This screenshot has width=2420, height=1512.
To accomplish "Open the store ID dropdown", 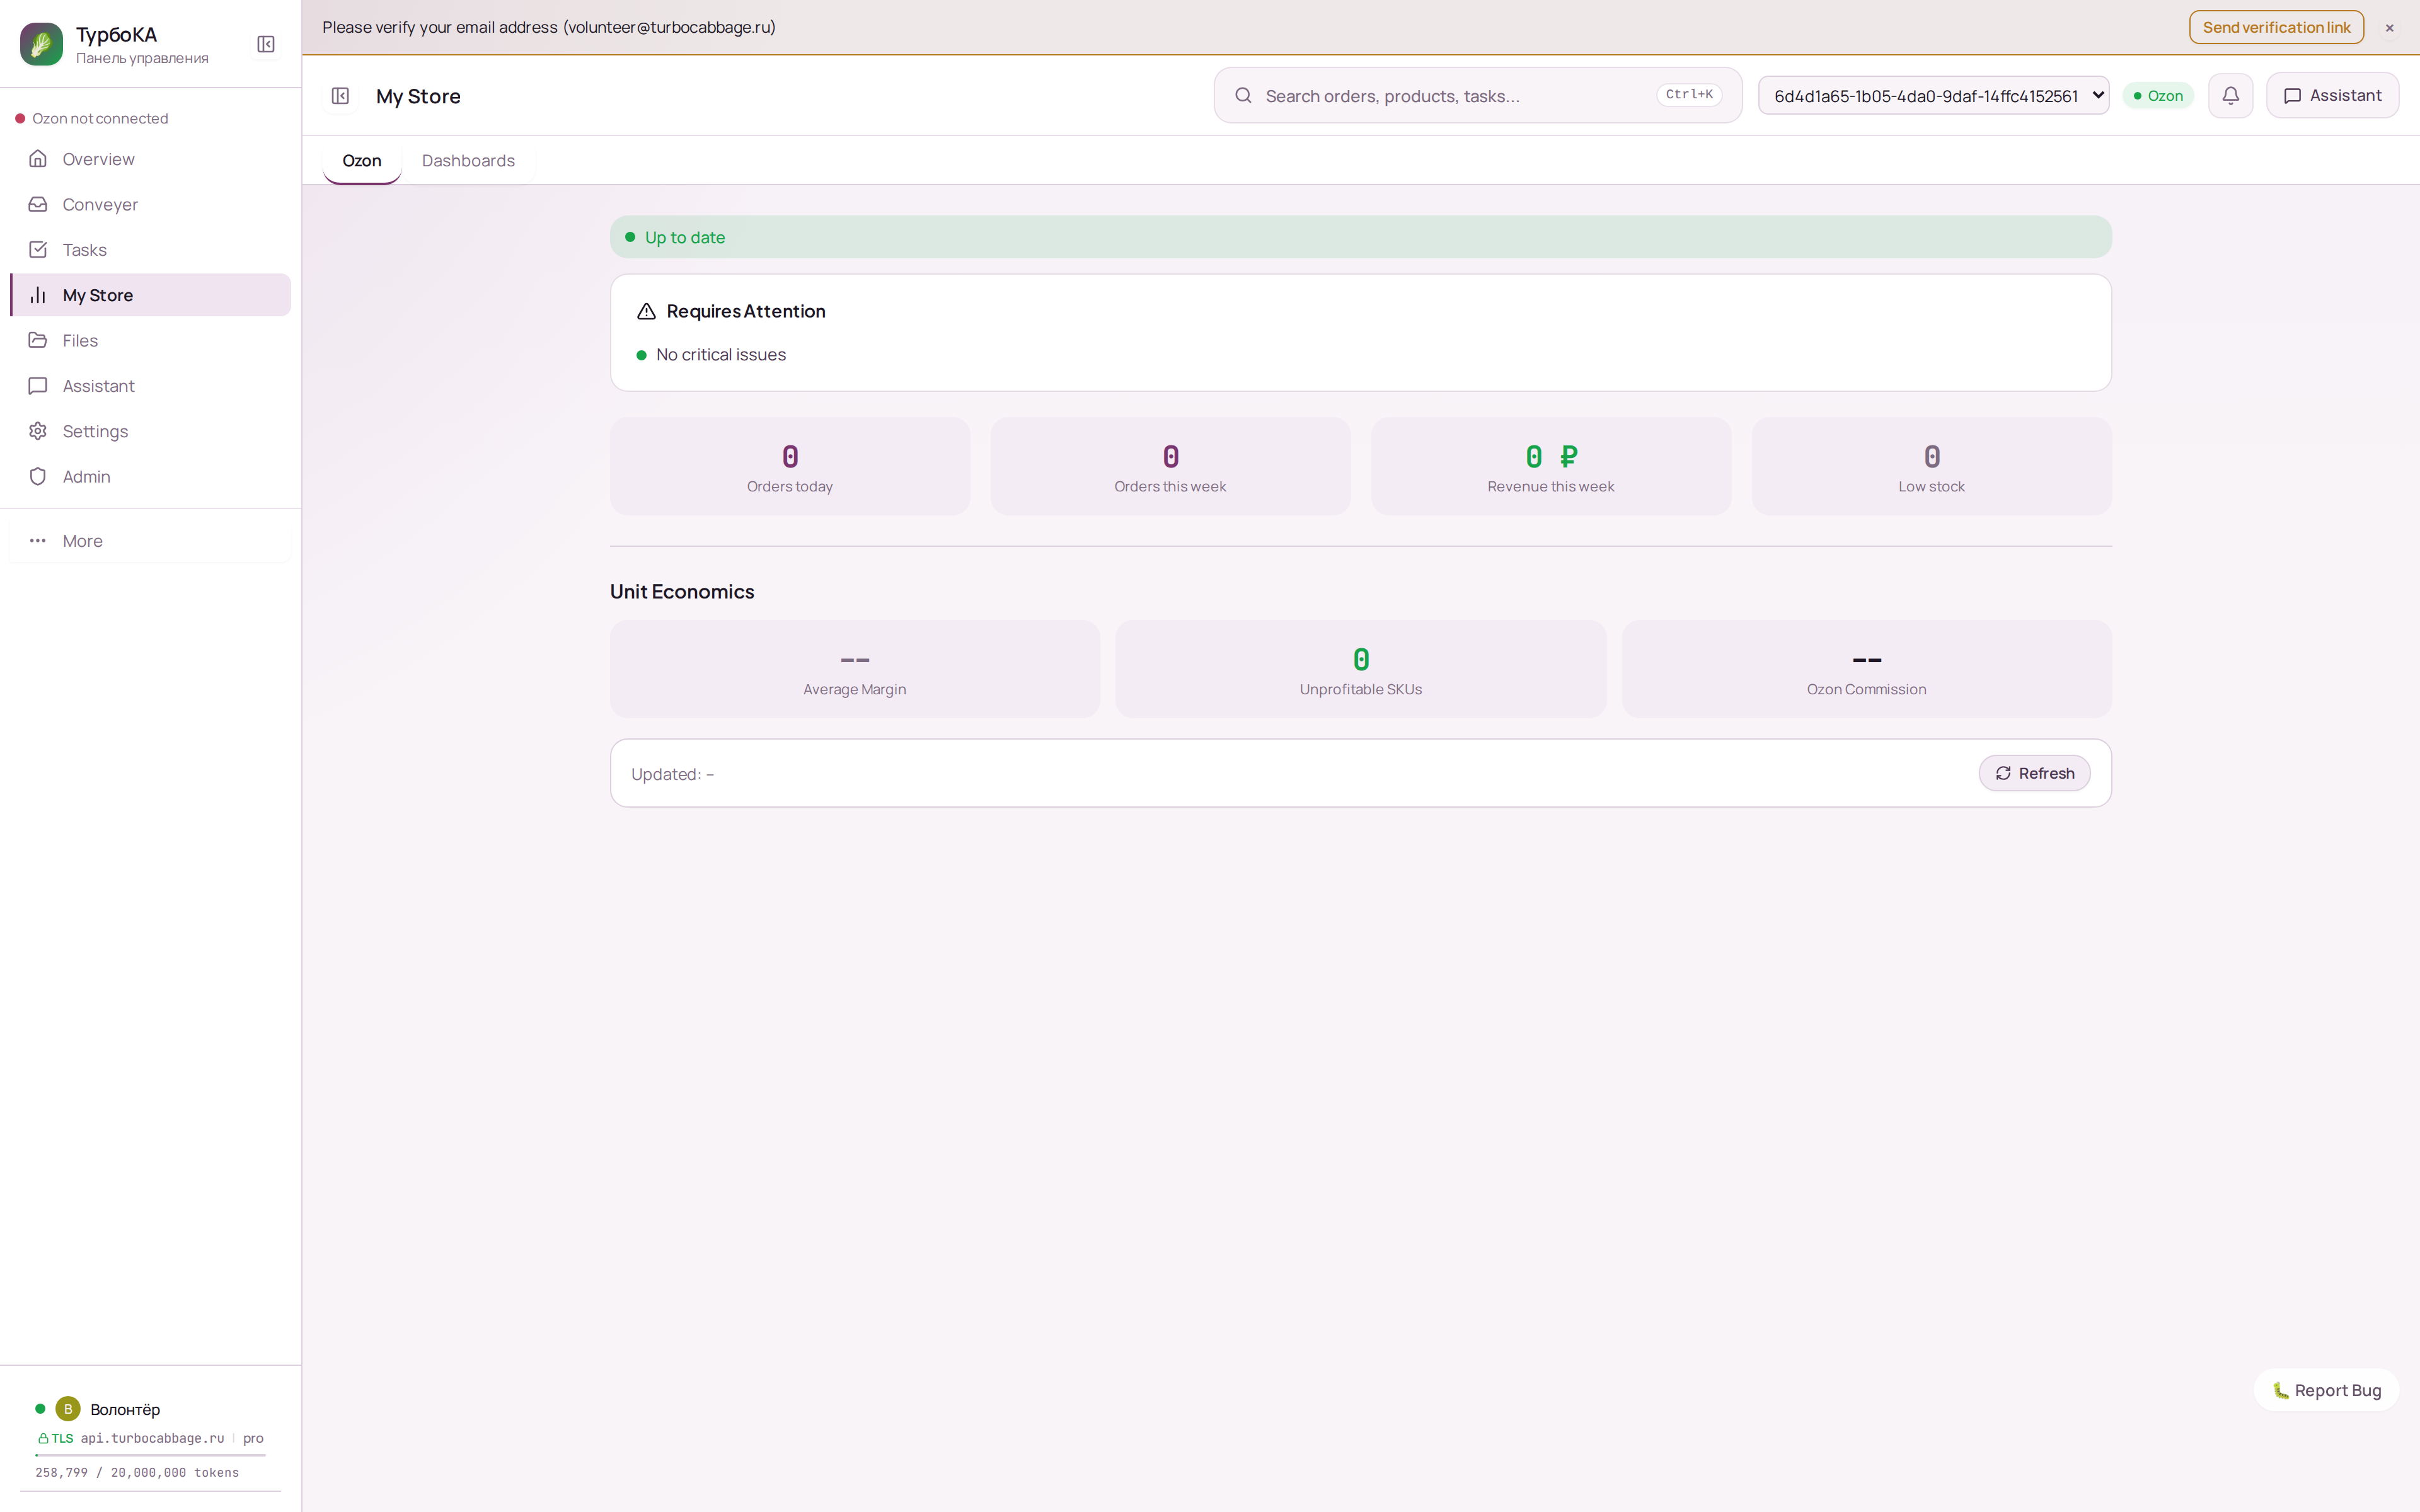I will coord(1932,96).
